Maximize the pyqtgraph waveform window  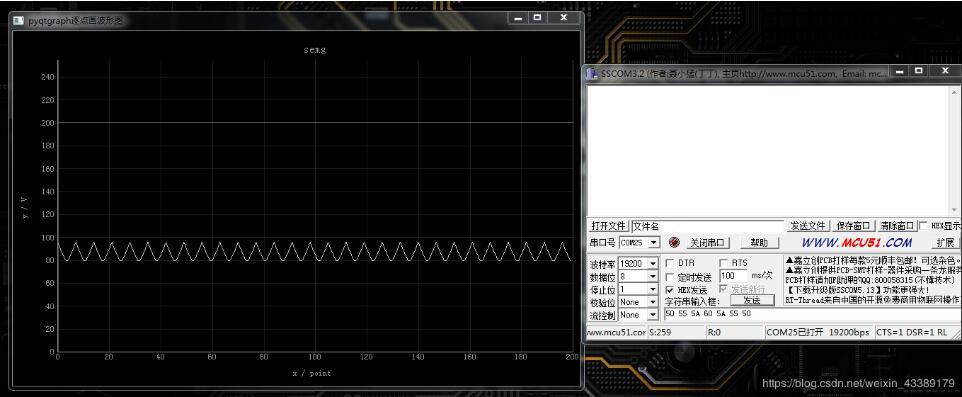click(537, 18)
